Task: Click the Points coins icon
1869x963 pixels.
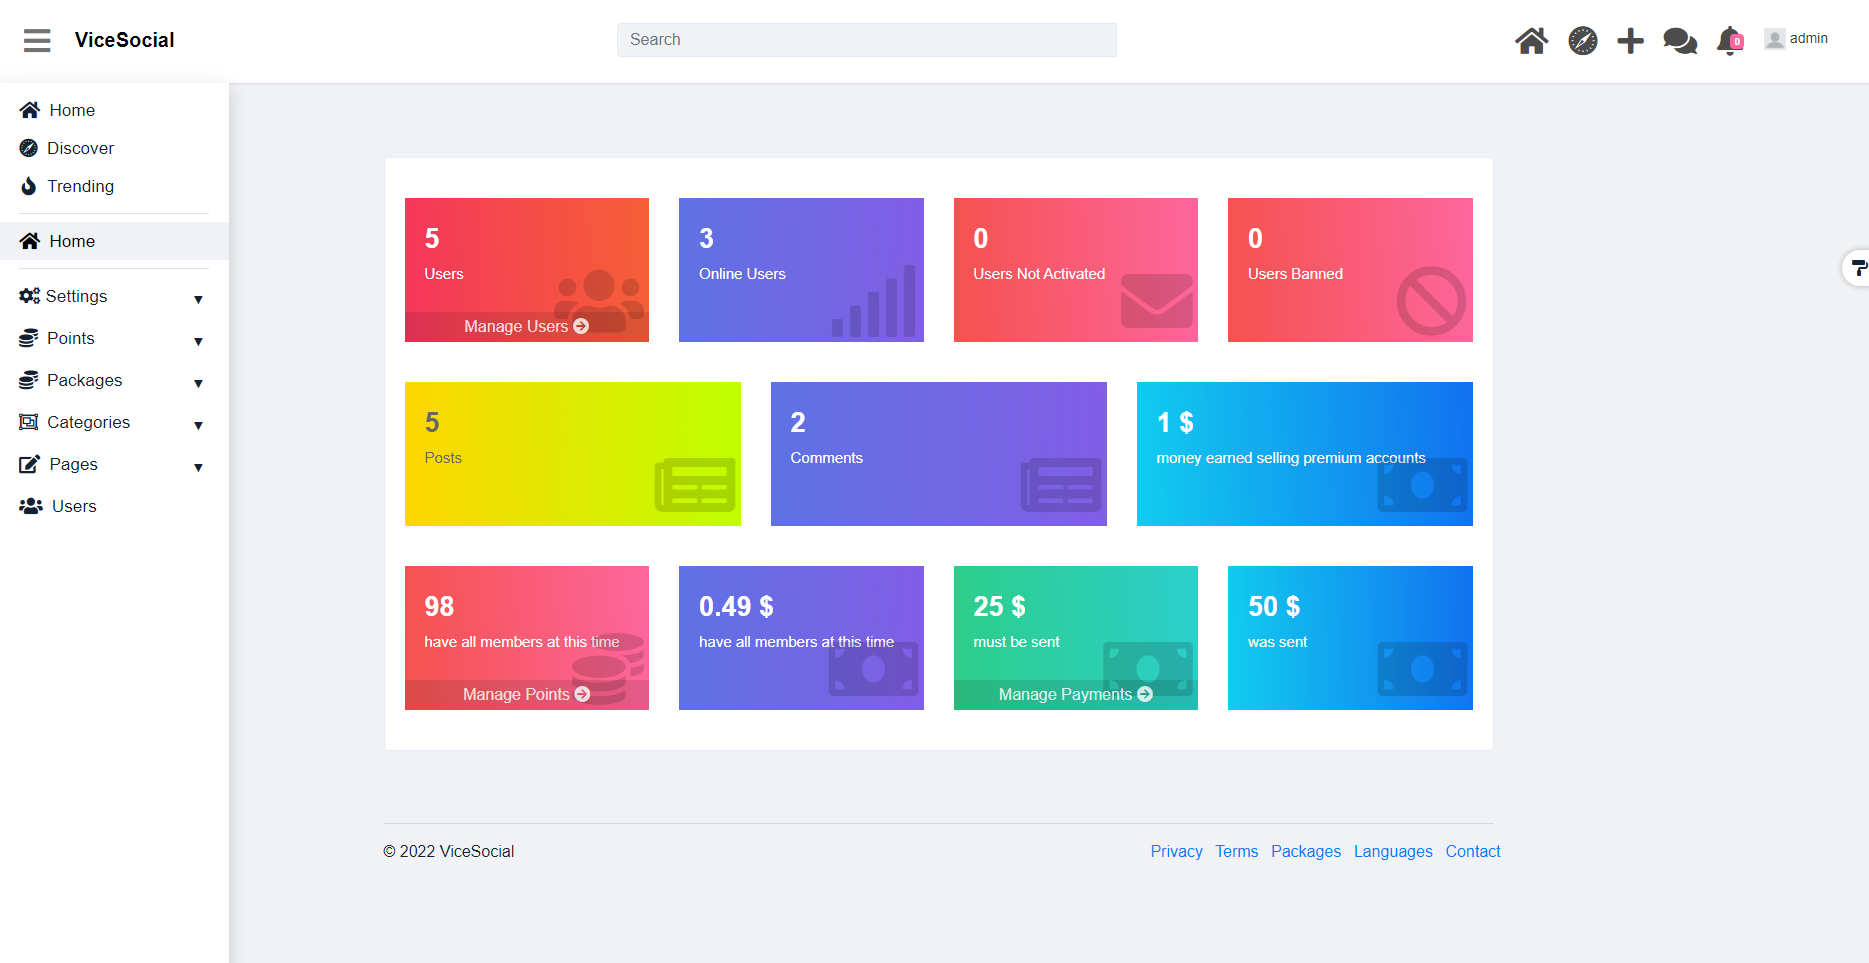Action: coord(29,338)
